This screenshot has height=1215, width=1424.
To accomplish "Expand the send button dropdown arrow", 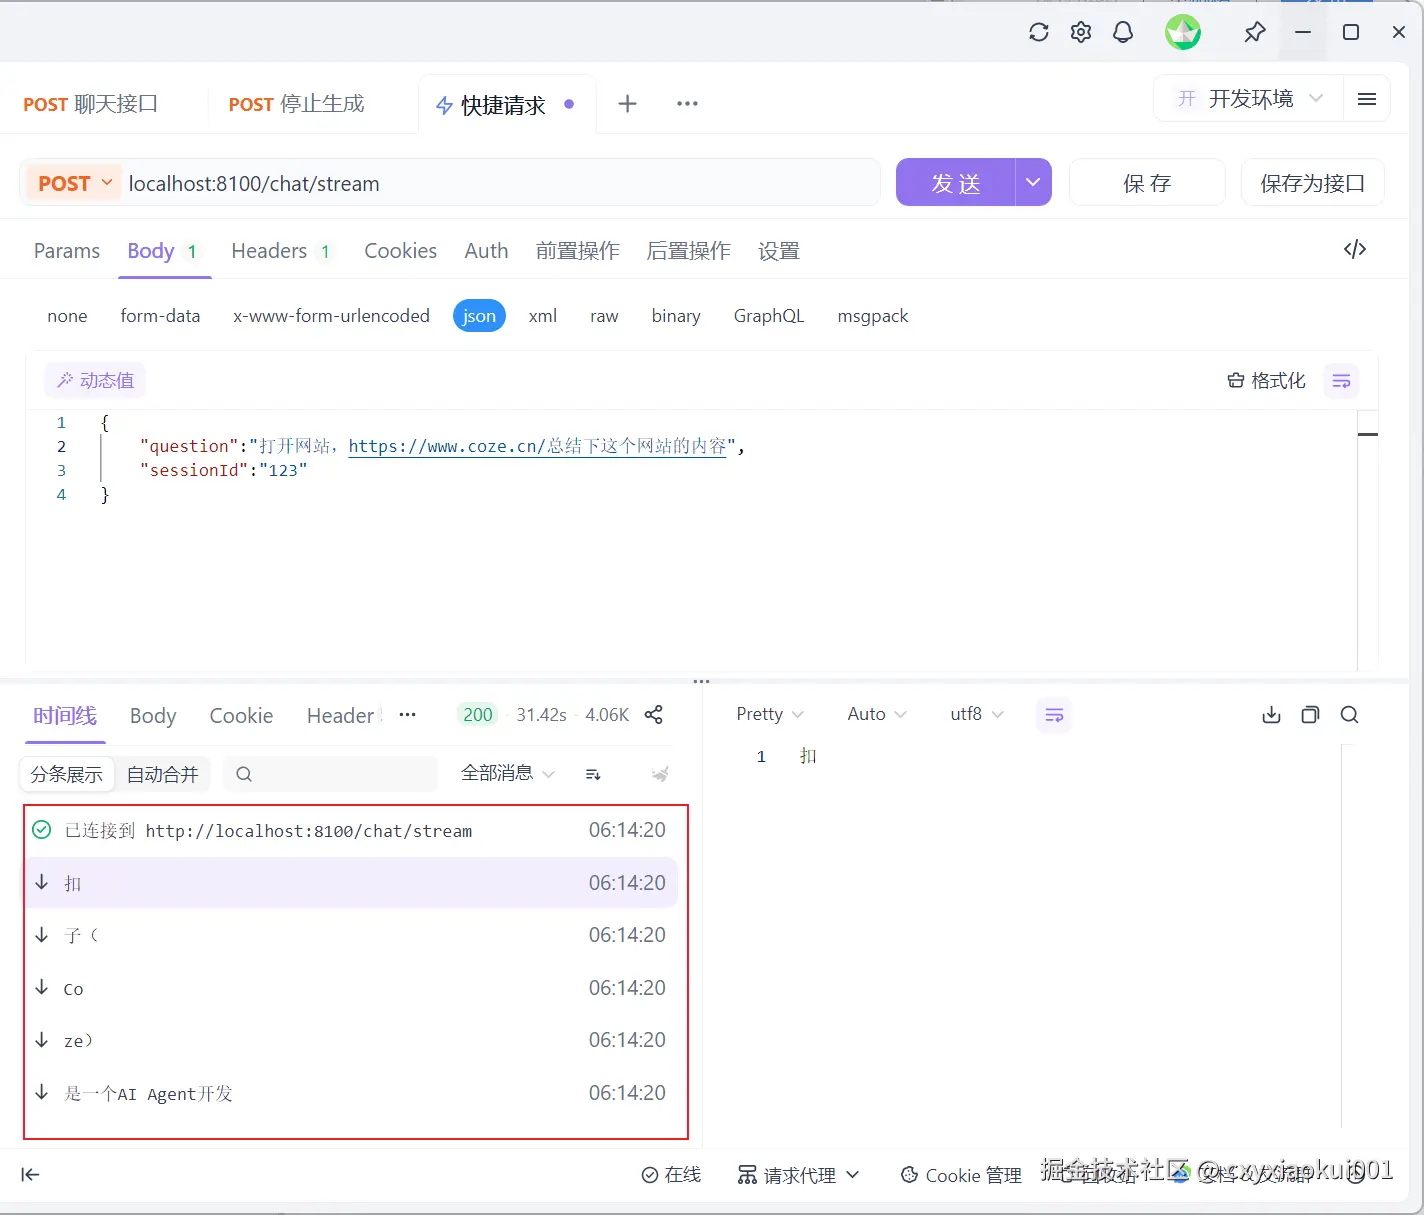I will [1033, 182].
